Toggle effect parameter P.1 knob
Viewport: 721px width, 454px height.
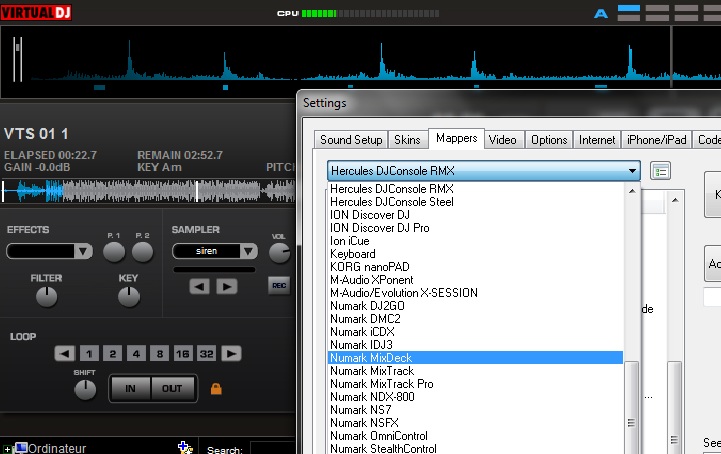point(114,252)
